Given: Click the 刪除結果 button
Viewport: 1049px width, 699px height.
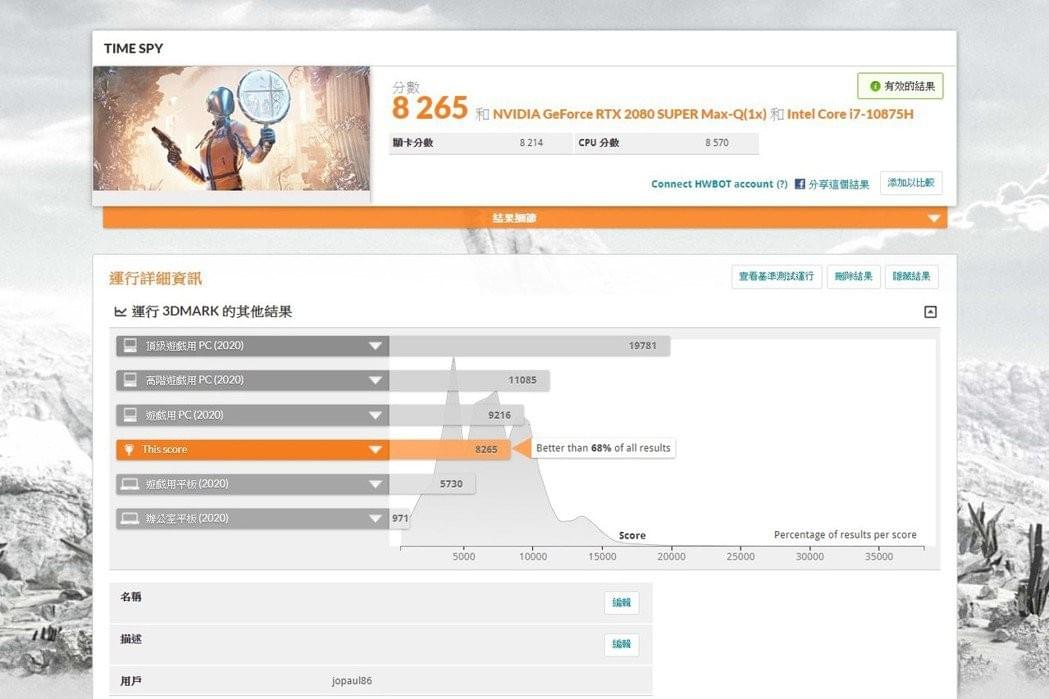Looking at the screenshot, I should [854, 276].
